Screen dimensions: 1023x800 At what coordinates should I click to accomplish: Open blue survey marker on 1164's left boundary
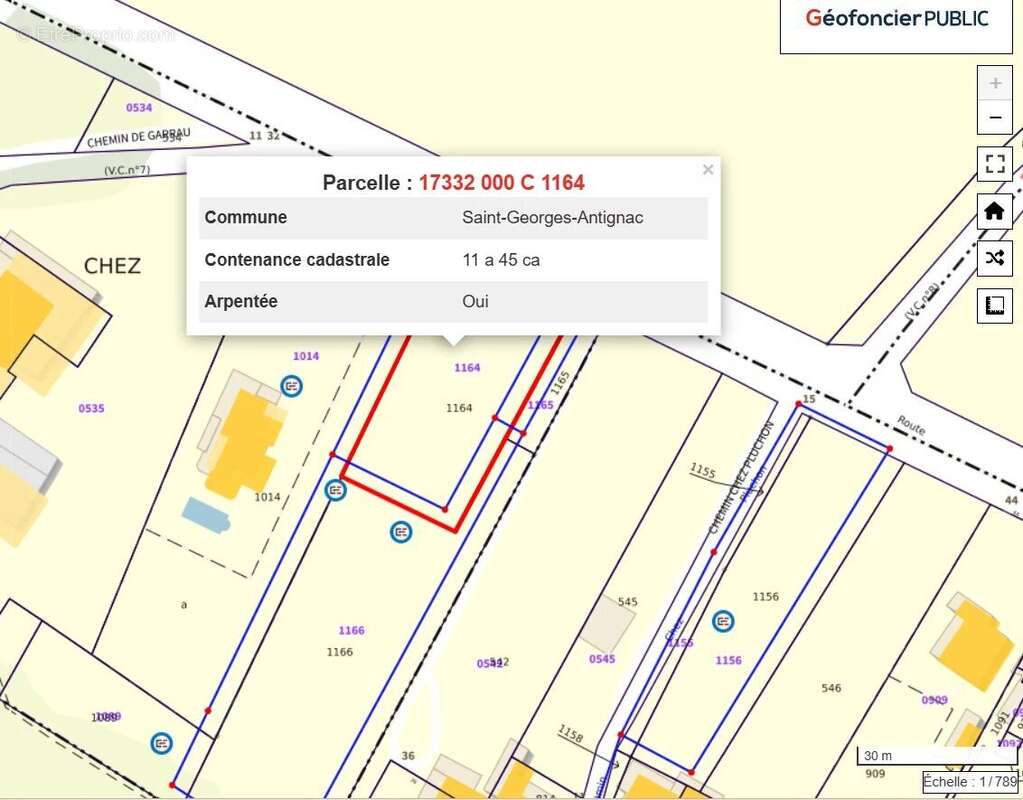click(336, 490)
